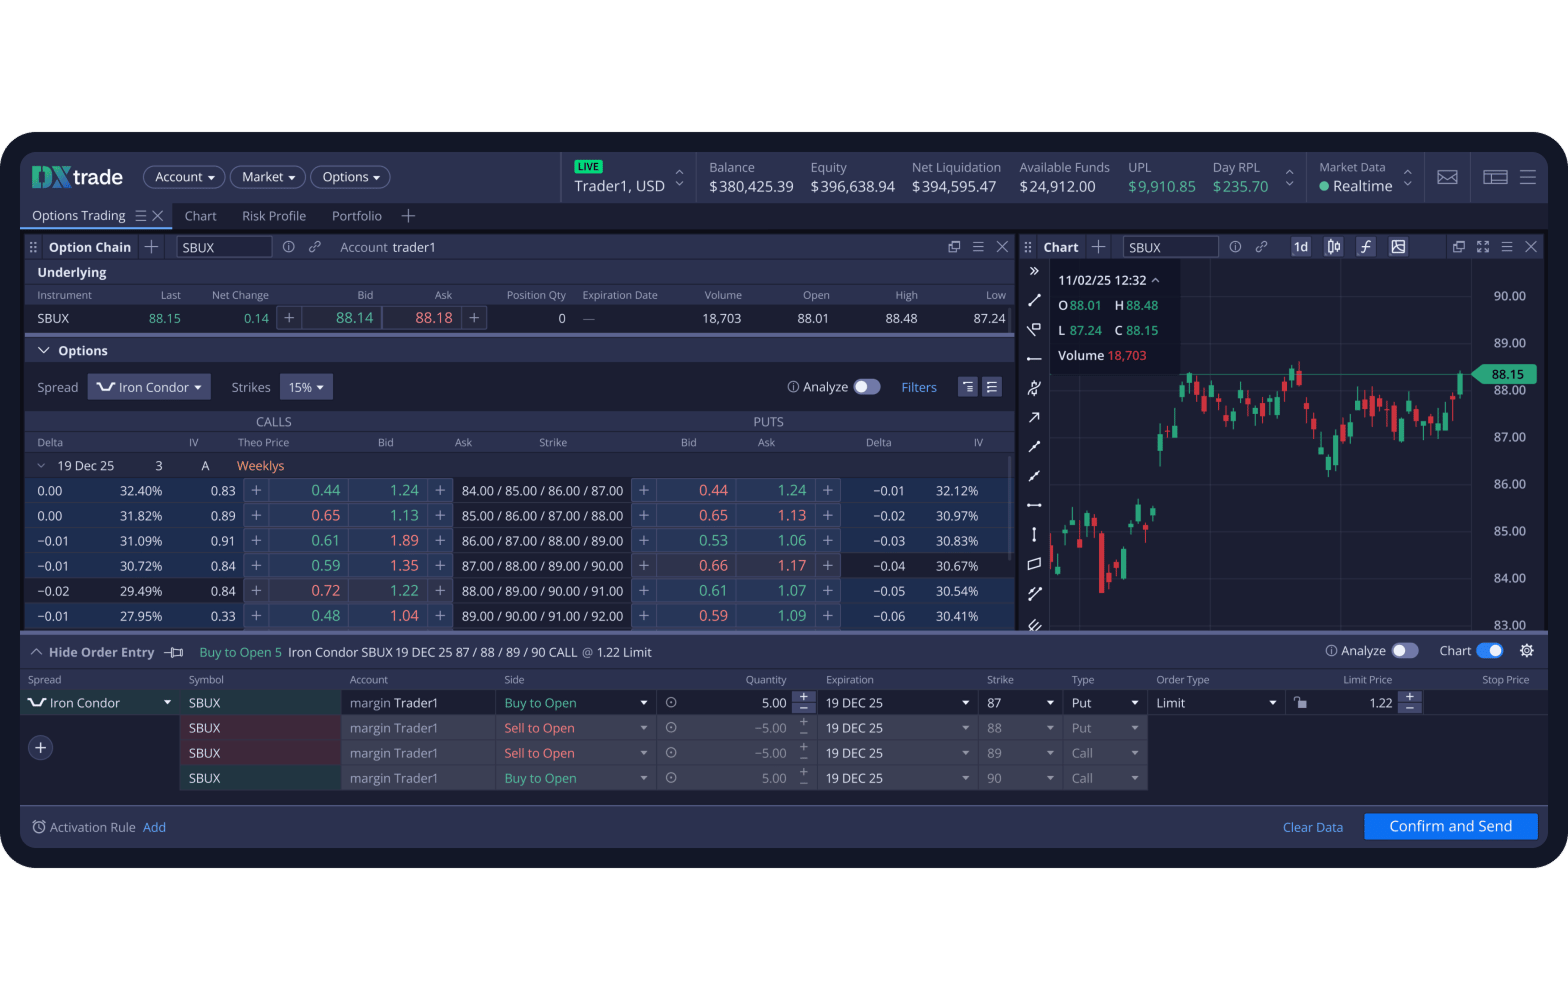The width and height of the screenshot is (1568, 1000).
Task: Select the trend line drawing tool
Action: click(1034, 300)
